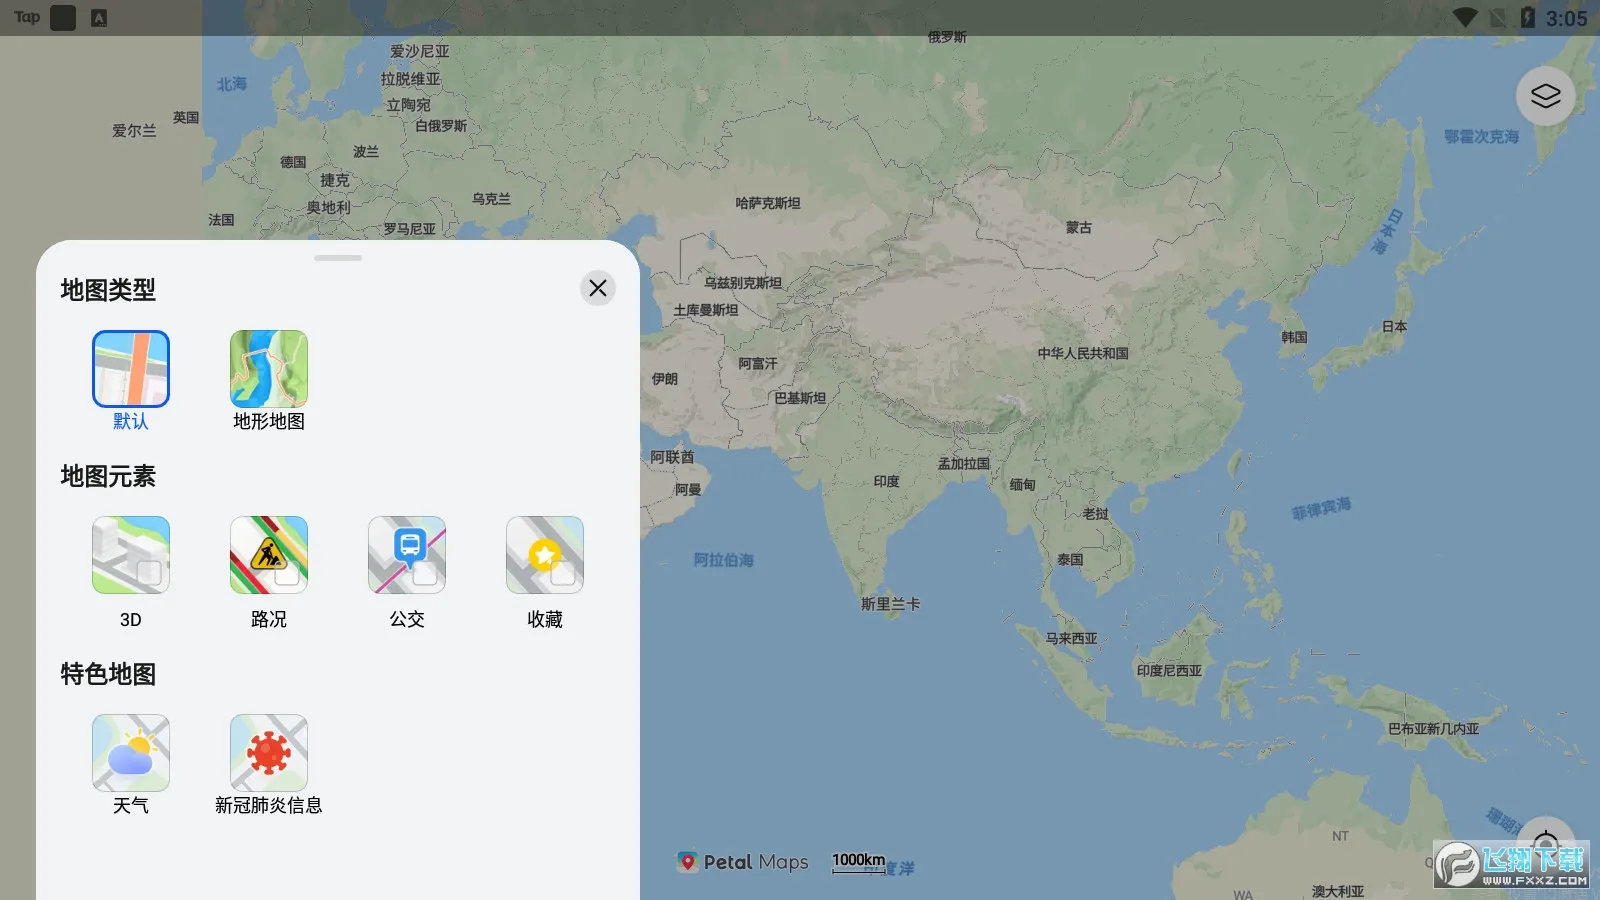
Task: Select the 默认 (default) map type icon
Action: (x=131, y=367)
